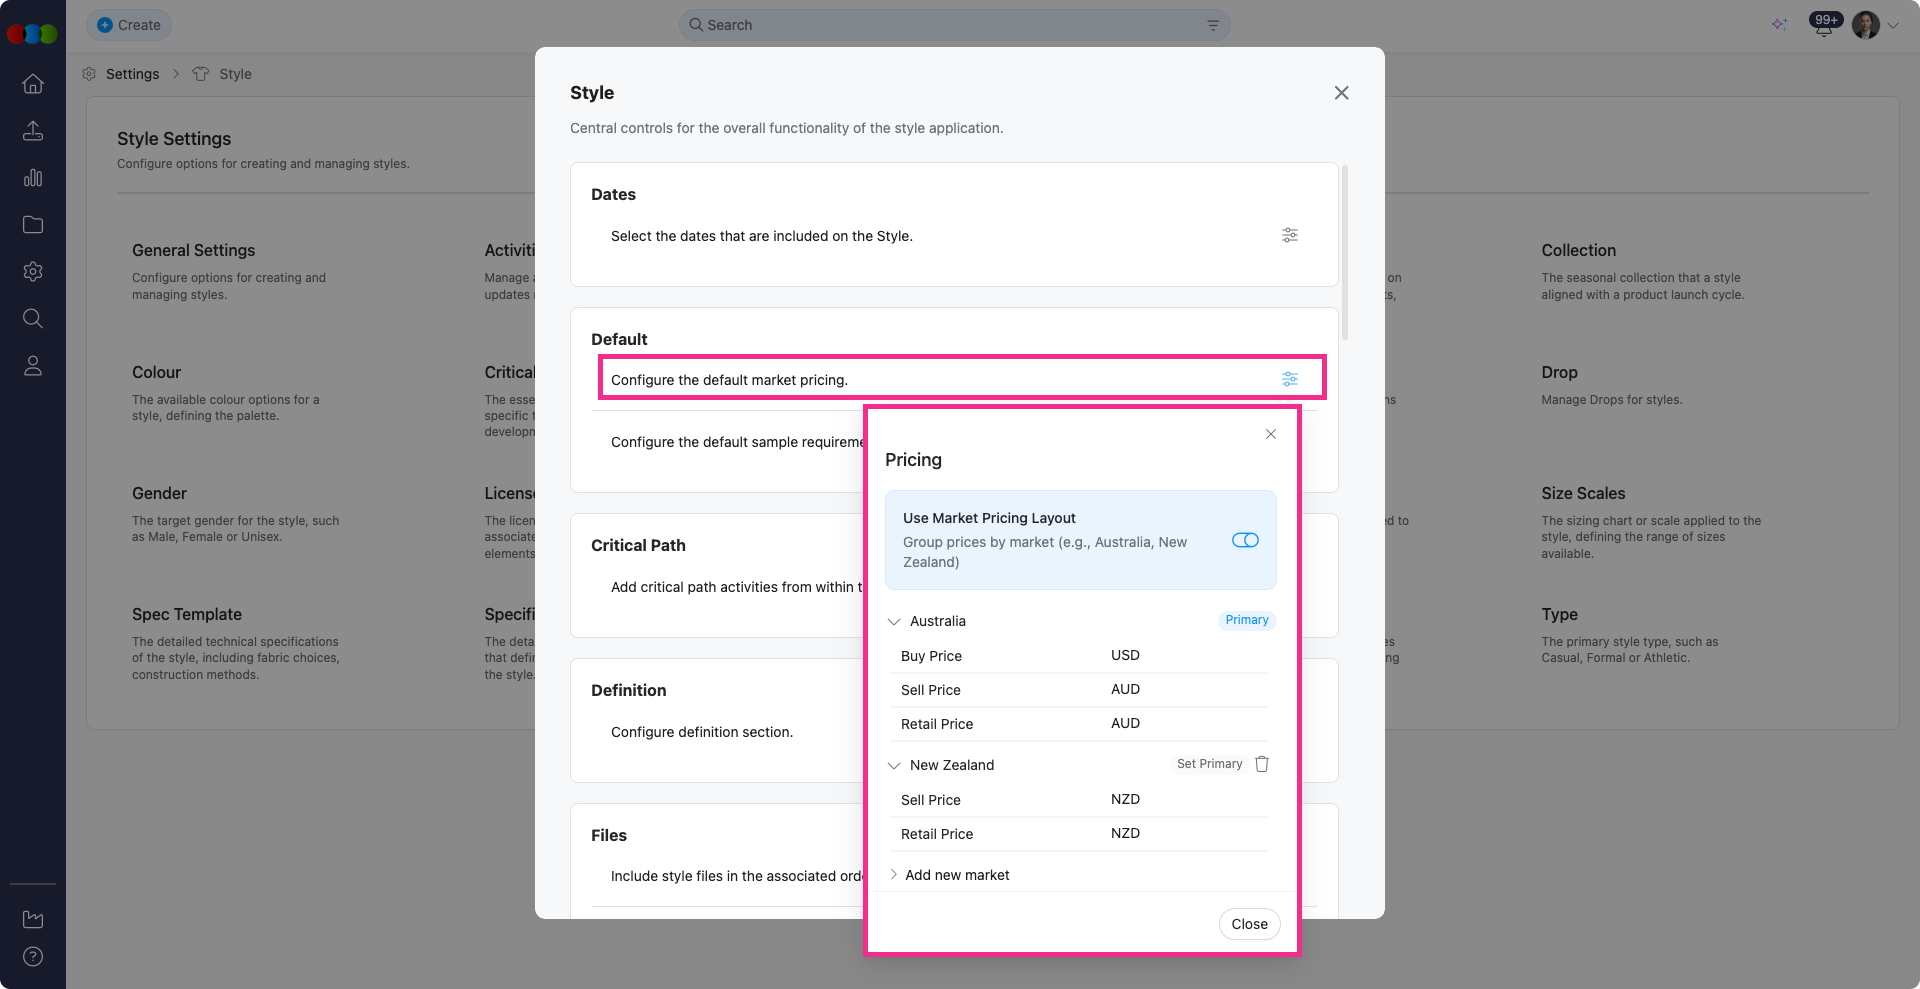
Task: Collapse the Australia market section
Action: (893, 621)
